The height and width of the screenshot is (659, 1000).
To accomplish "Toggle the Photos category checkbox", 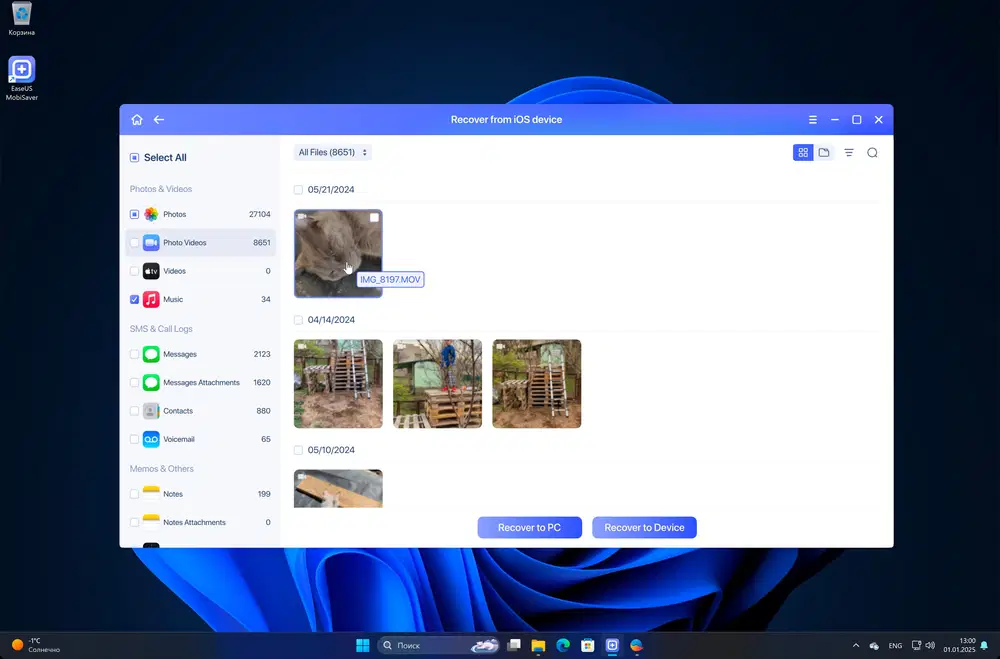I will [135, 214].
